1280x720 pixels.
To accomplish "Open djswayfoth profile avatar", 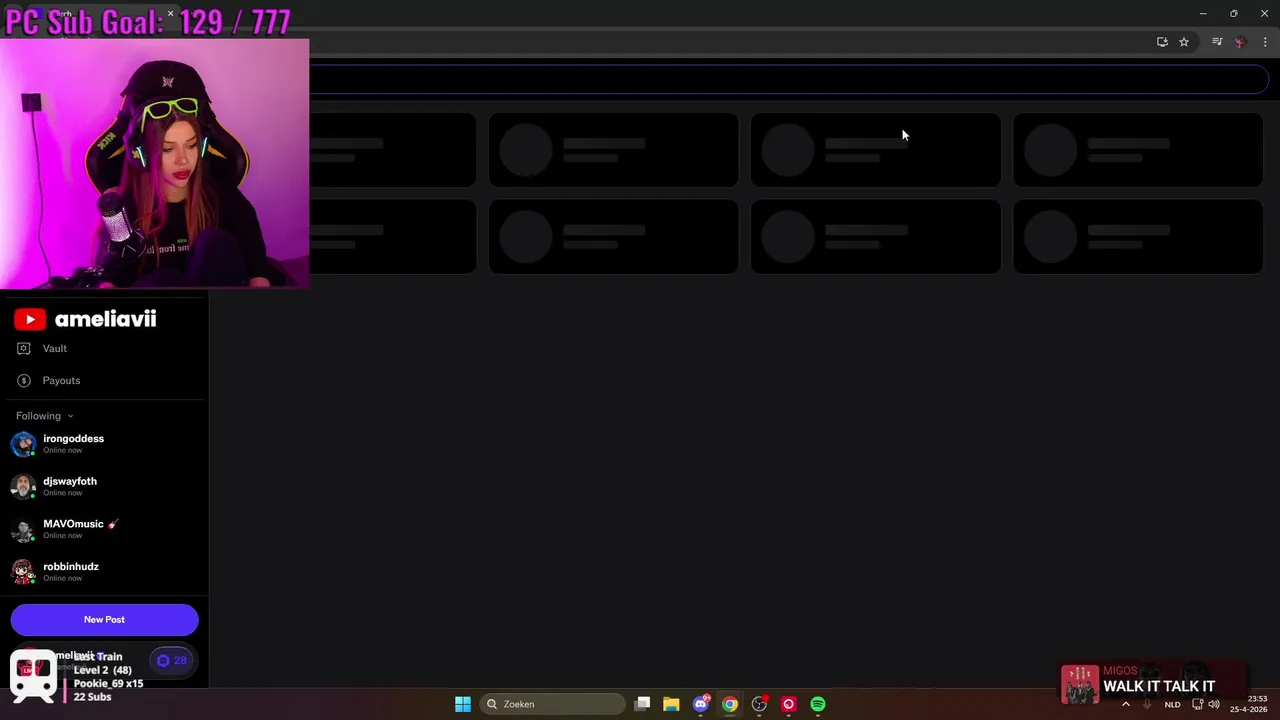I will click(x=23, y=487).
